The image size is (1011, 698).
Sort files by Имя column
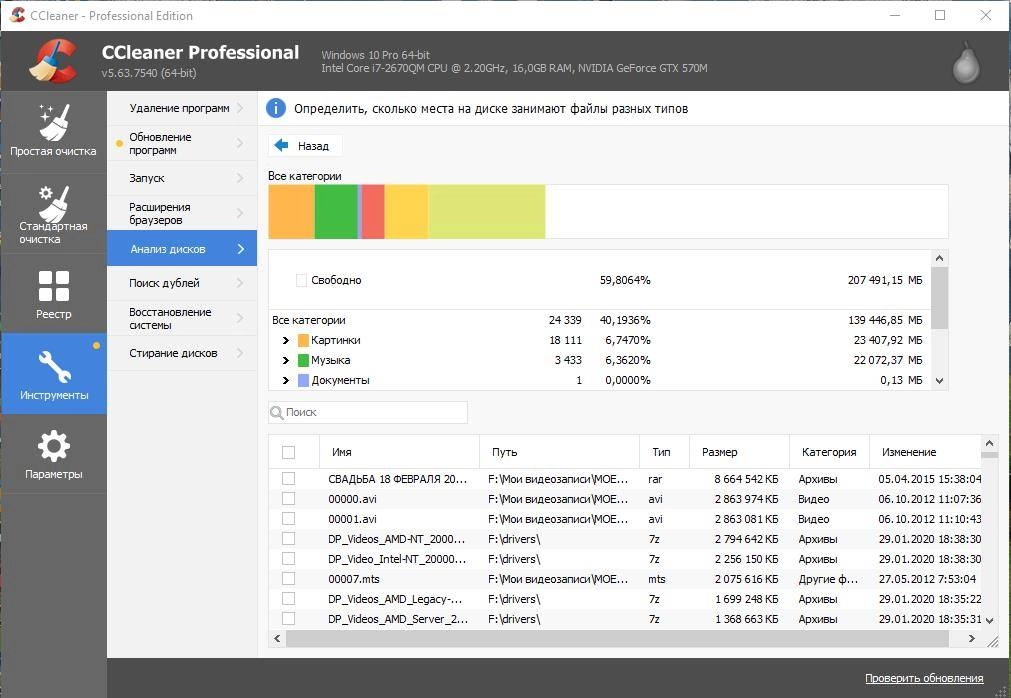[x=399, y=452]
